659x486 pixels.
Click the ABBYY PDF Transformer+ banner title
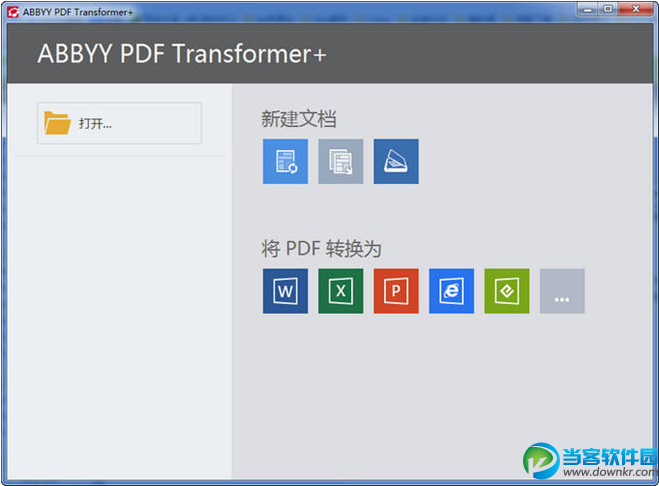[182, 54]
